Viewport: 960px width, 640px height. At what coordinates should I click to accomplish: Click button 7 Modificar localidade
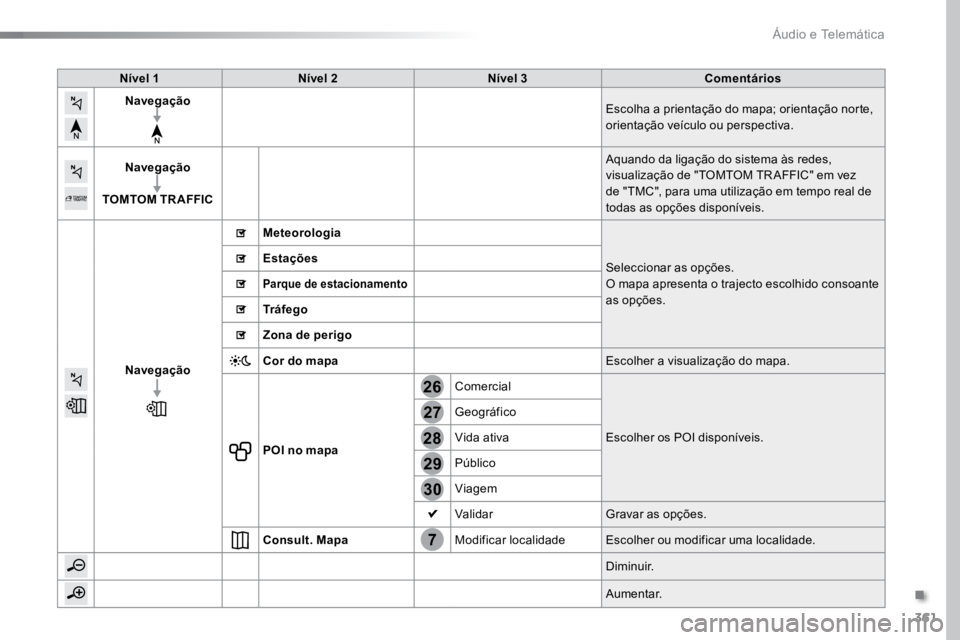click(432, 540)
